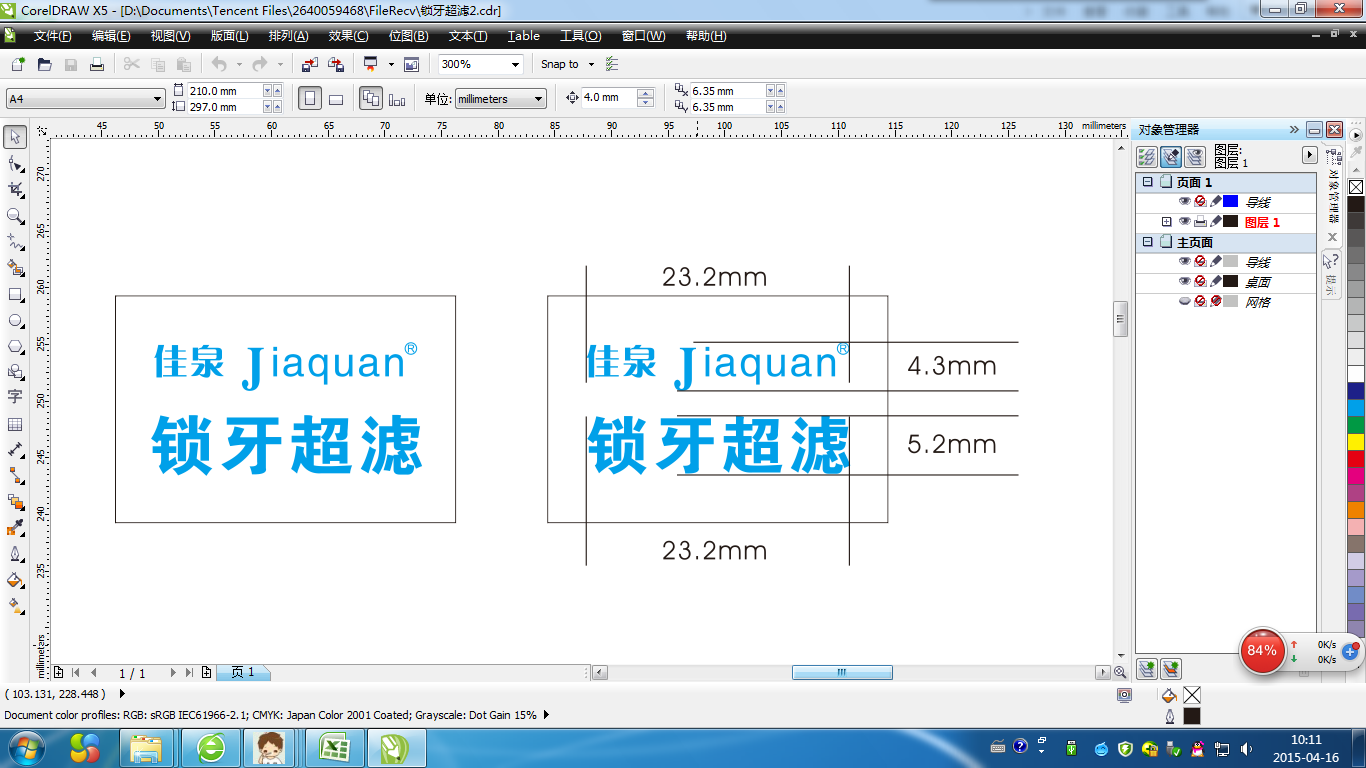The image size is (1366, 768).
Task: Select the Zoom magnifier tool
Action: 15,215
